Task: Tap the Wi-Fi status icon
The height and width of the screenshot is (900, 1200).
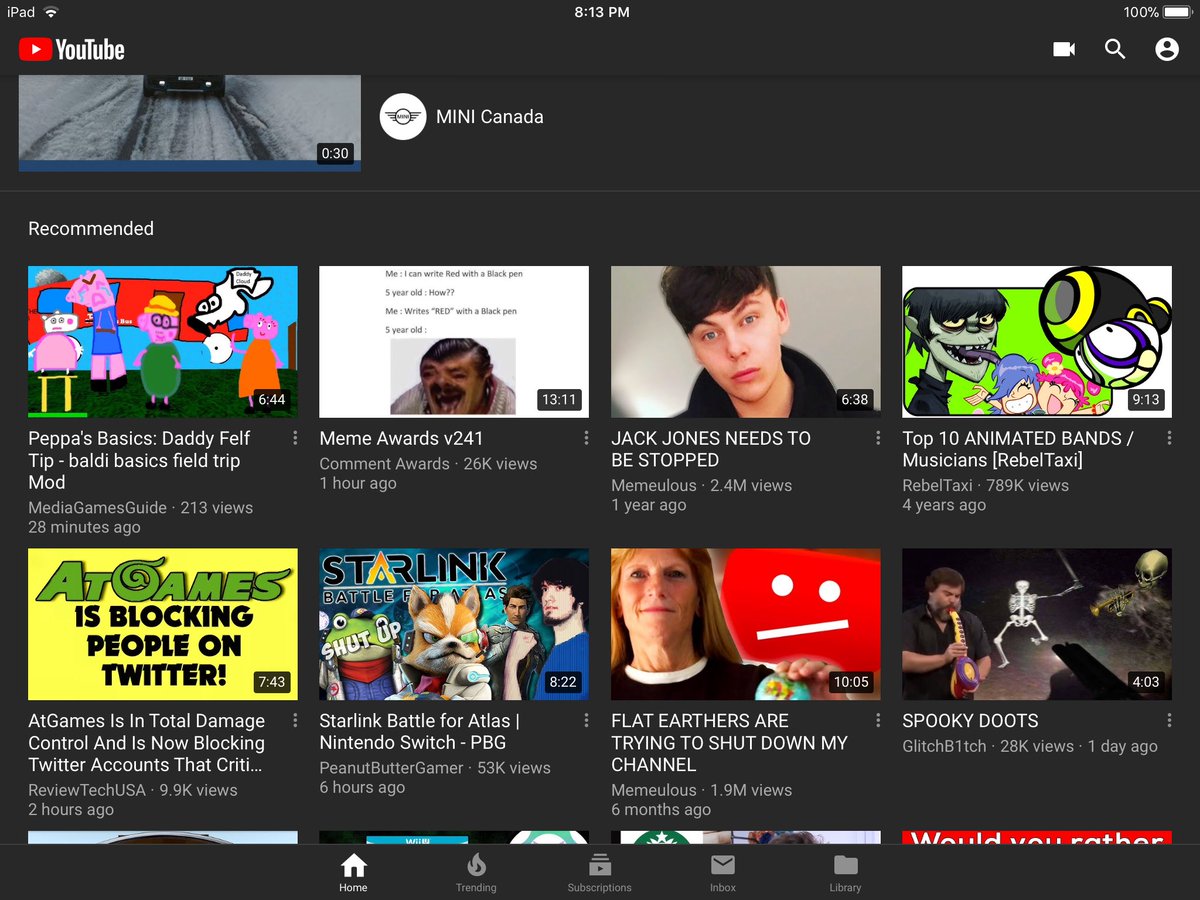Action: [51, 12]
